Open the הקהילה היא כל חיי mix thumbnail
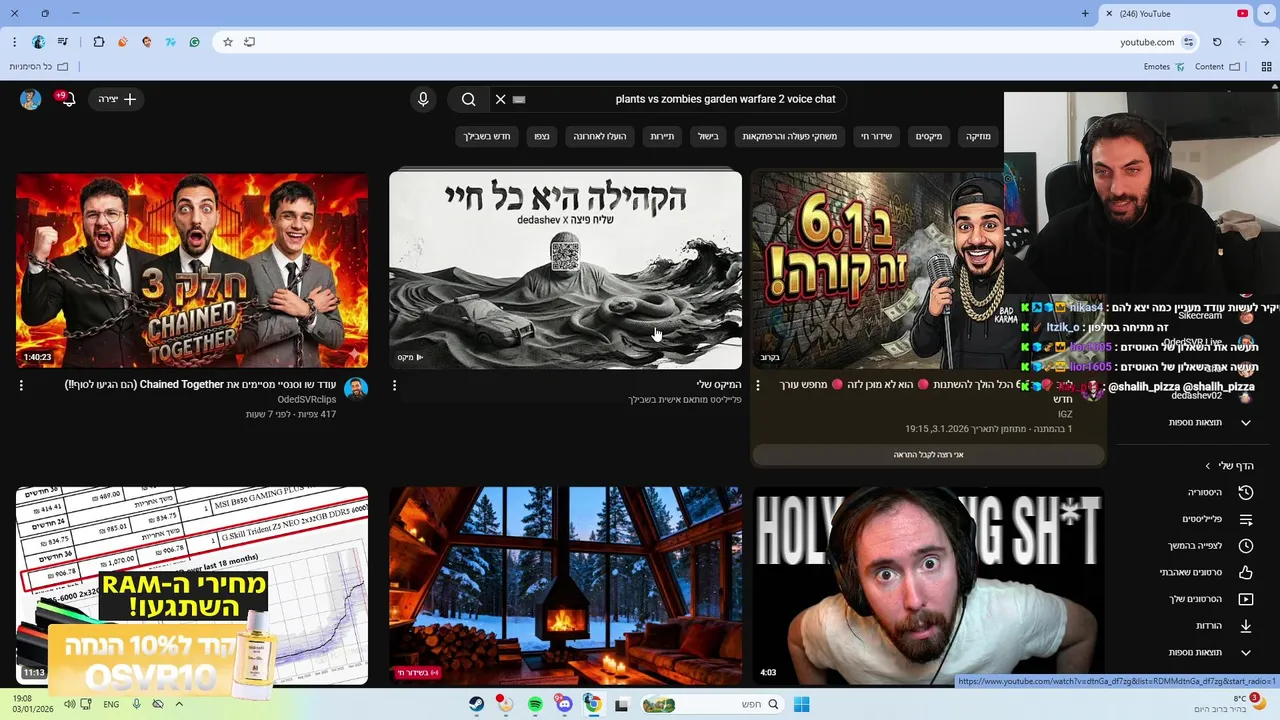Image resolution: width=1280 pixels, height=720 pixels. coord(565,270)
